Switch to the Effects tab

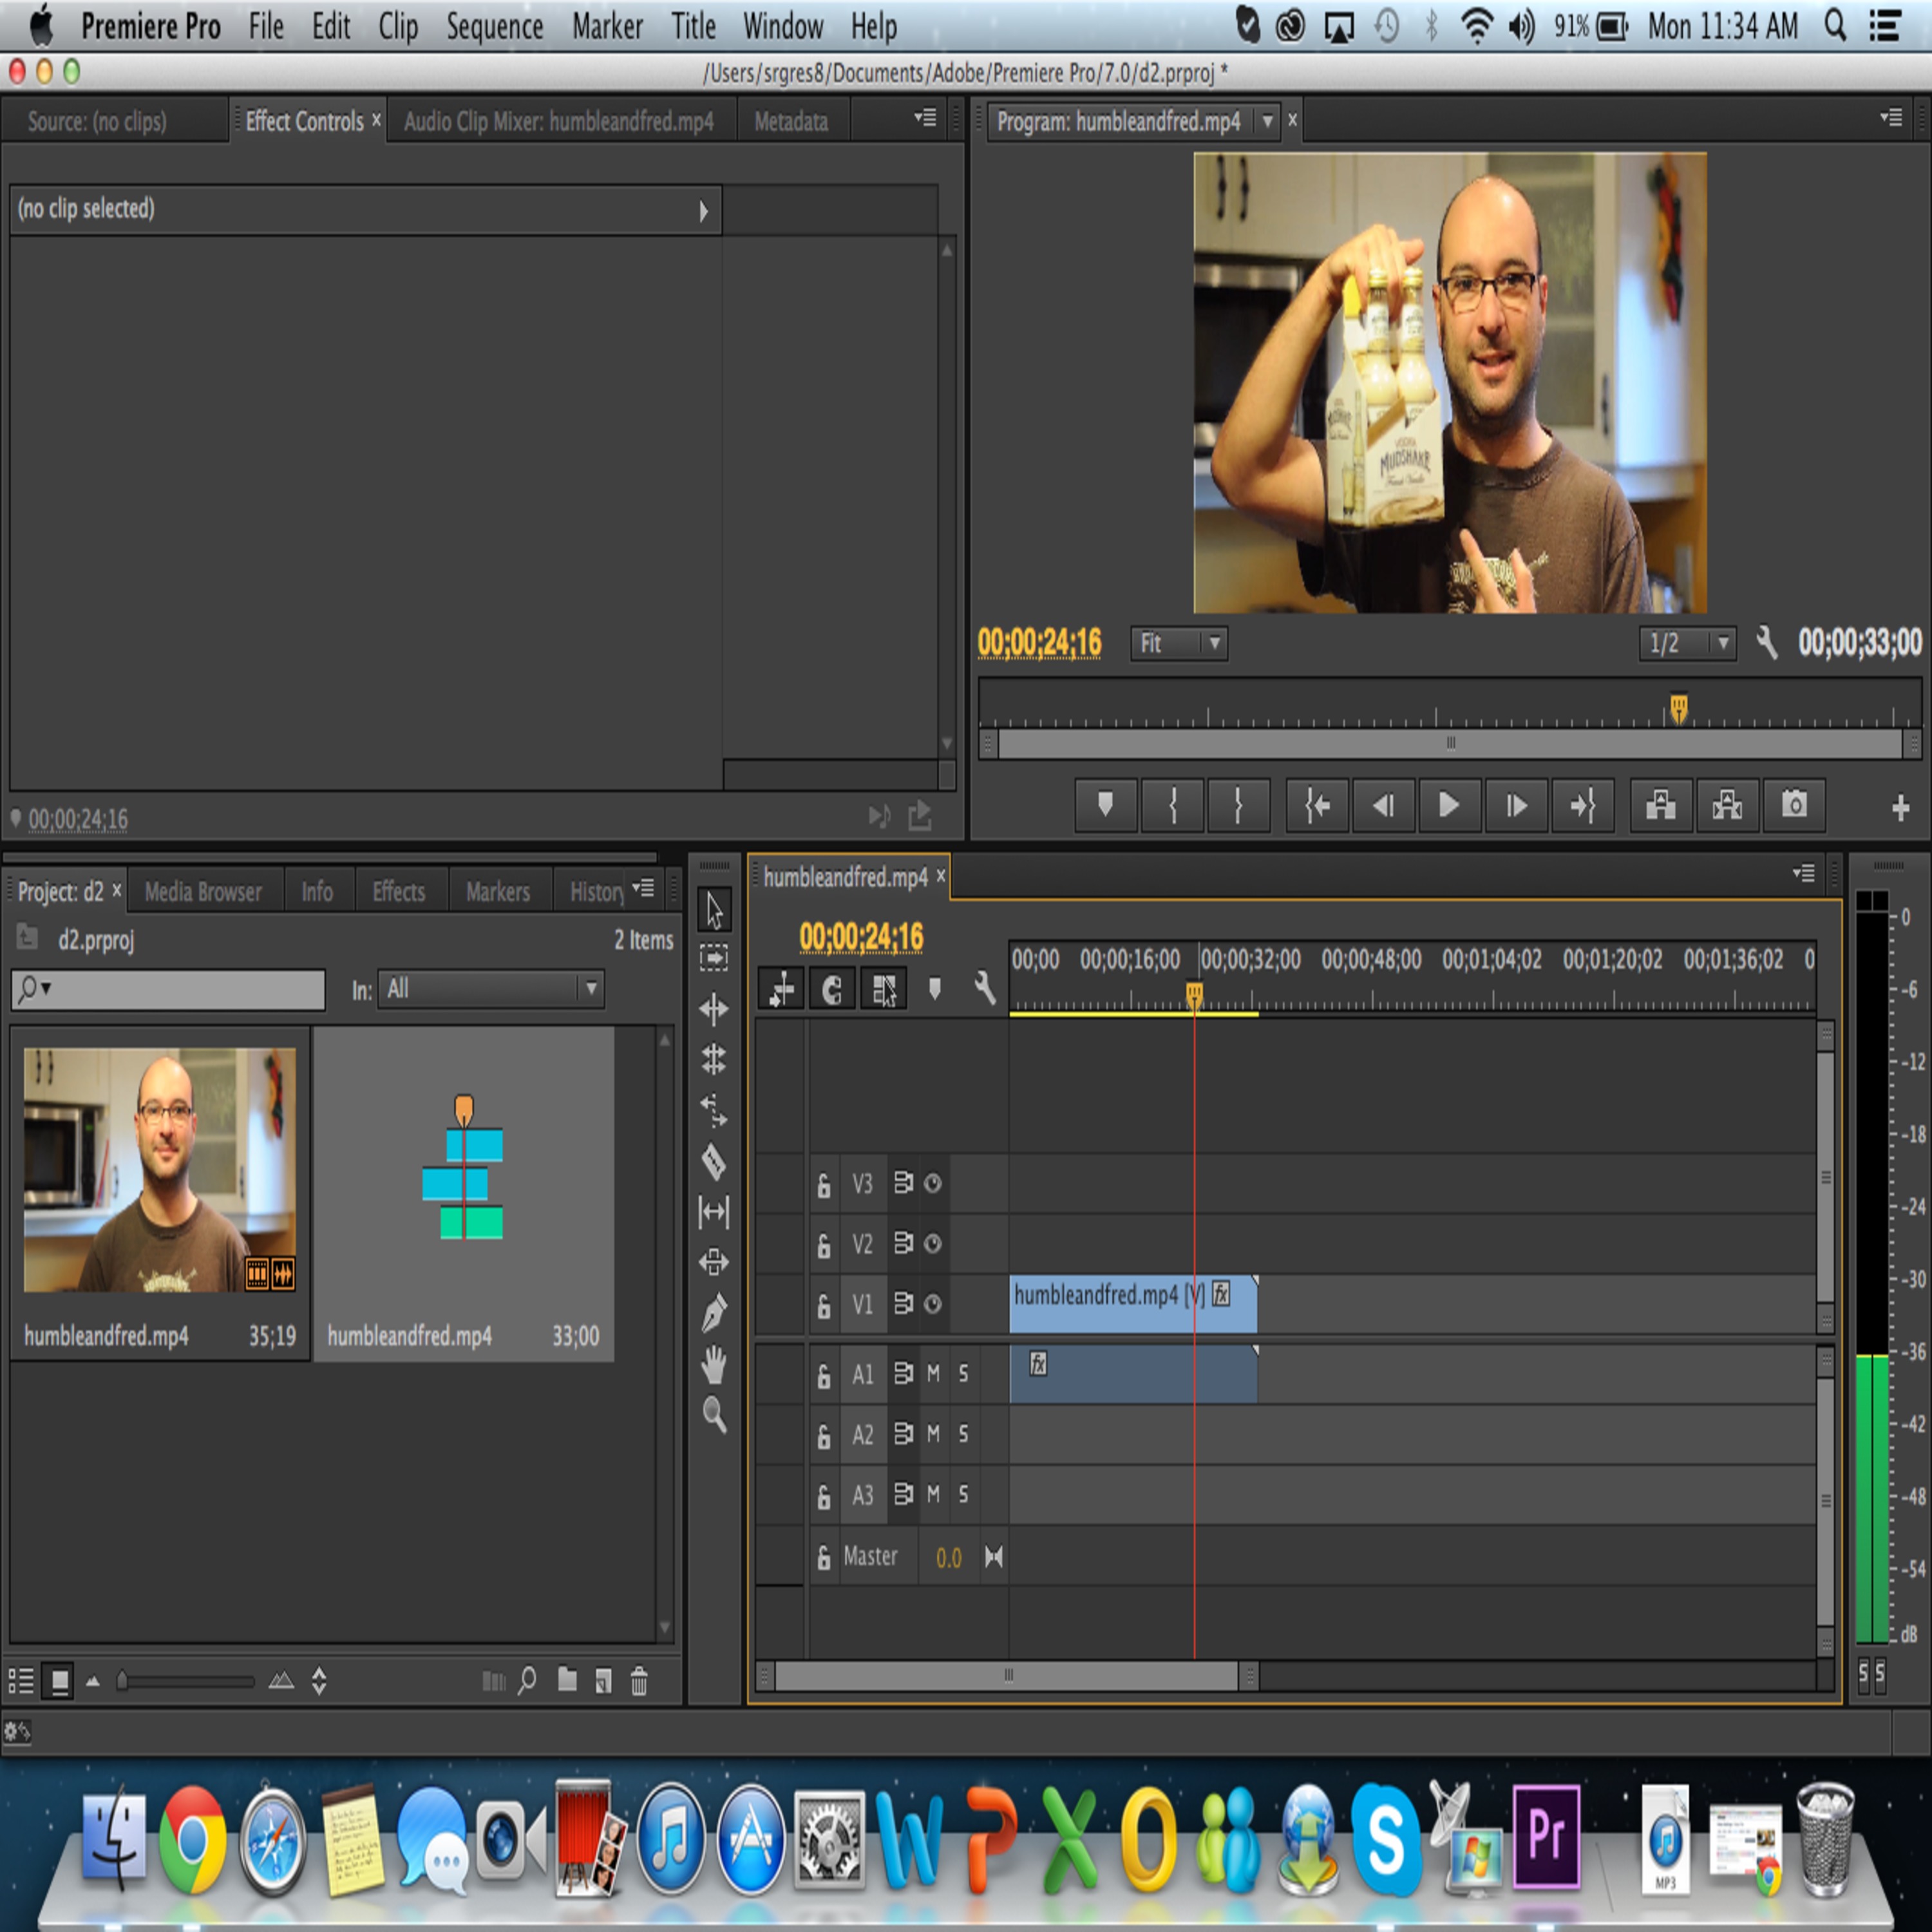398,891
